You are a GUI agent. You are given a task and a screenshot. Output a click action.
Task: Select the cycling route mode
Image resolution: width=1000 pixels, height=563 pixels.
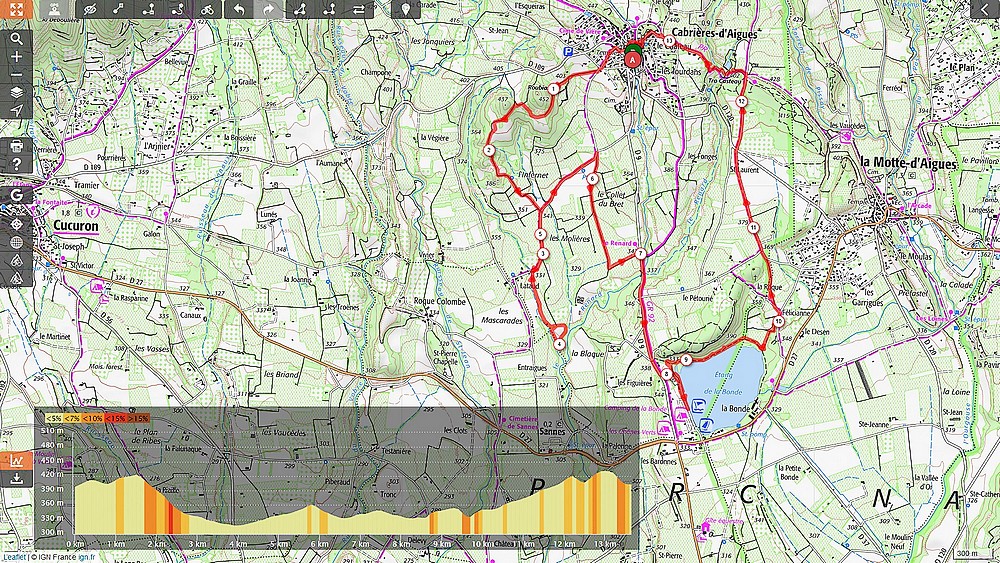pos(207,10)
